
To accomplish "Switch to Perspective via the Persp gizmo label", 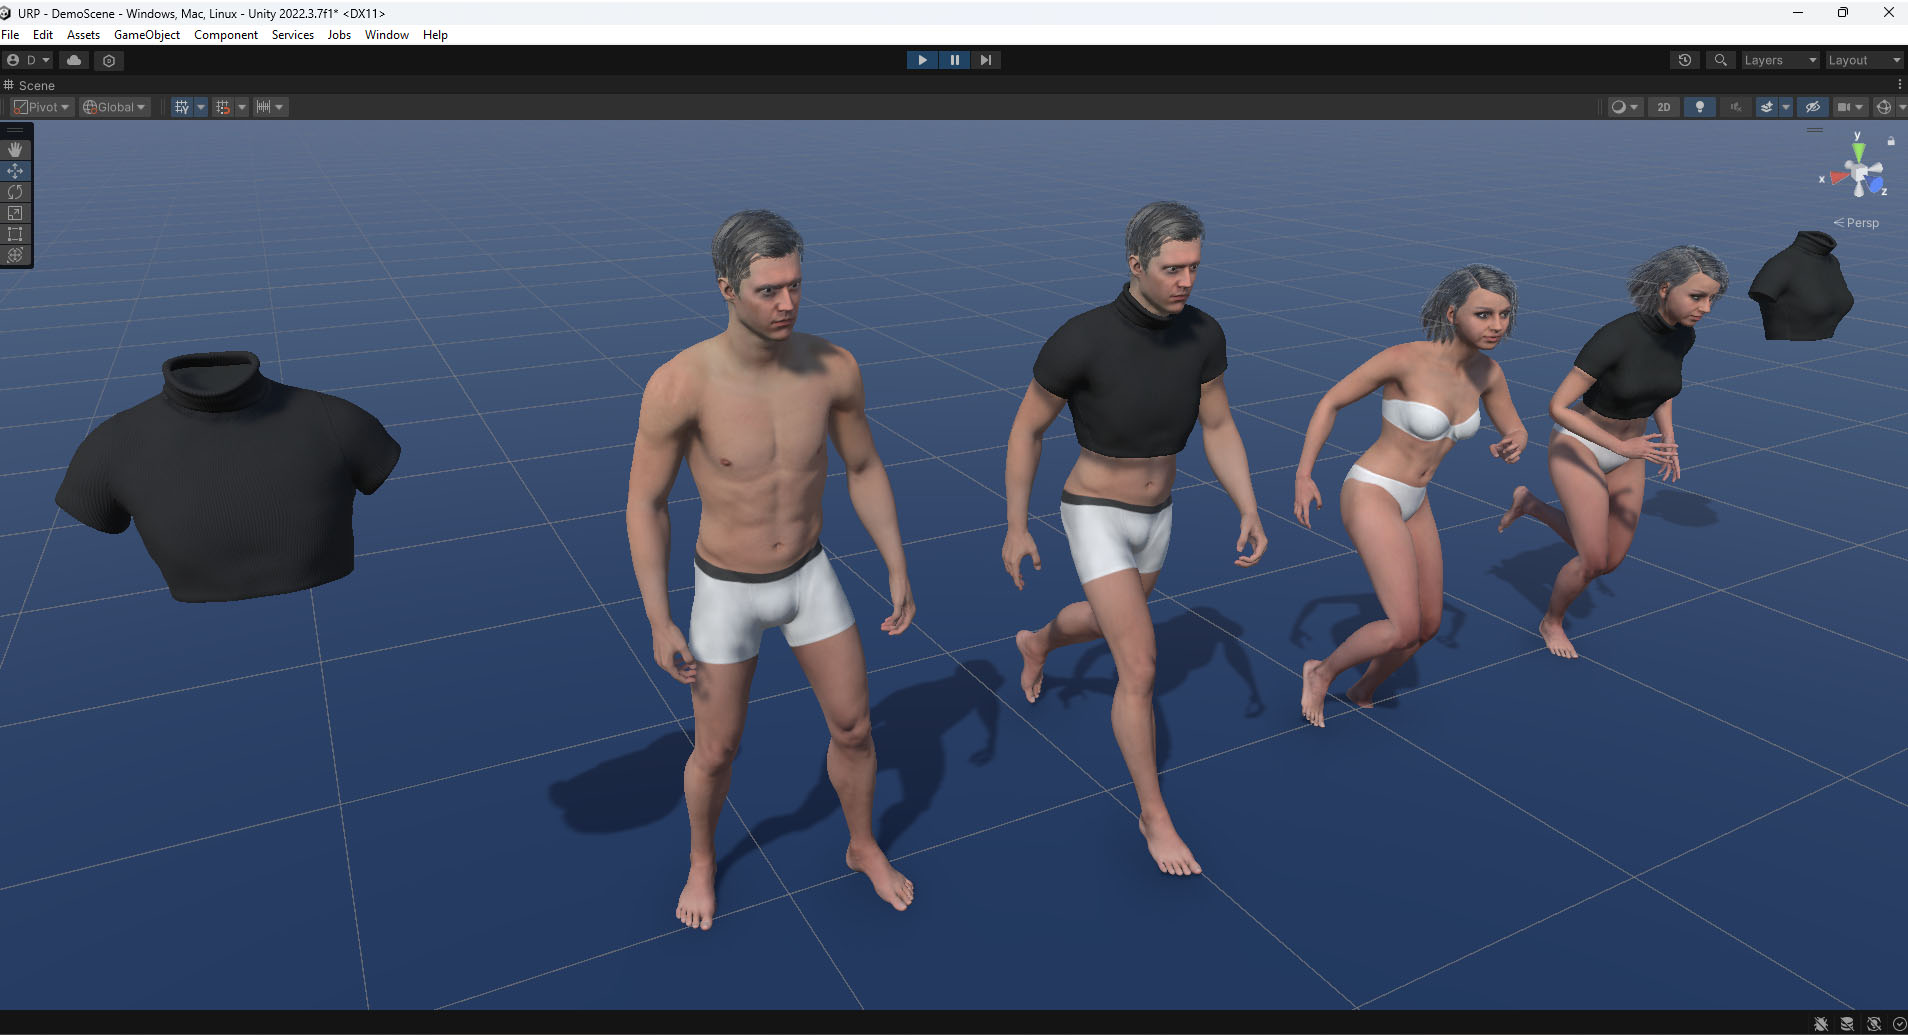I will [1858, 222].
